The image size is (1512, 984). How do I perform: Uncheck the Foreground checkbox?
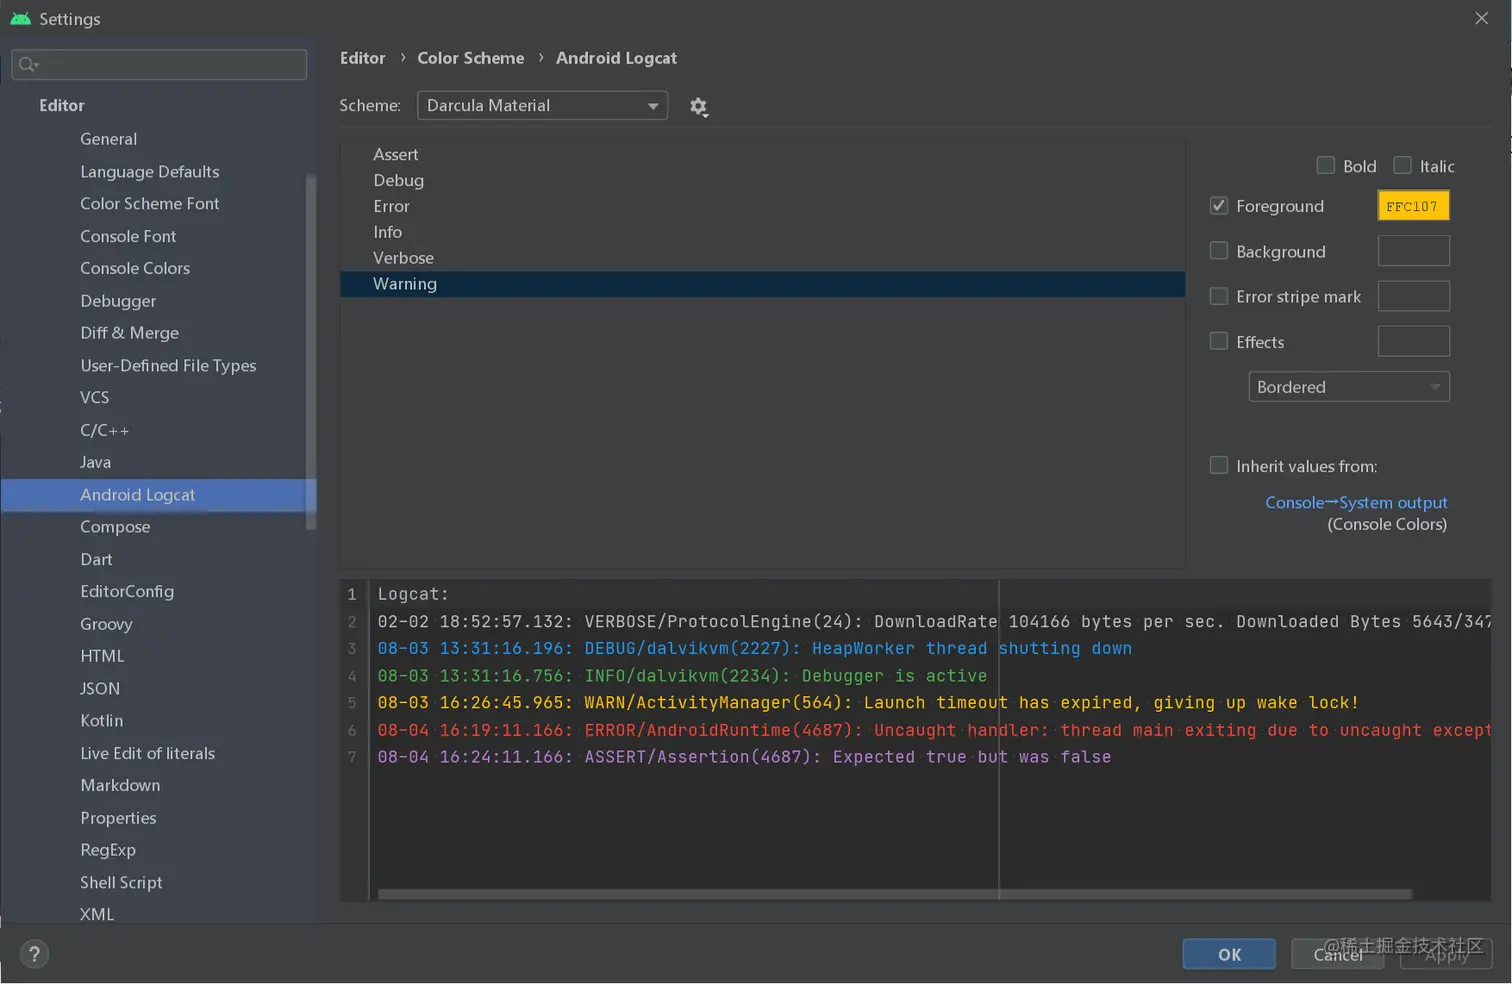click(x=1219, y=206)
